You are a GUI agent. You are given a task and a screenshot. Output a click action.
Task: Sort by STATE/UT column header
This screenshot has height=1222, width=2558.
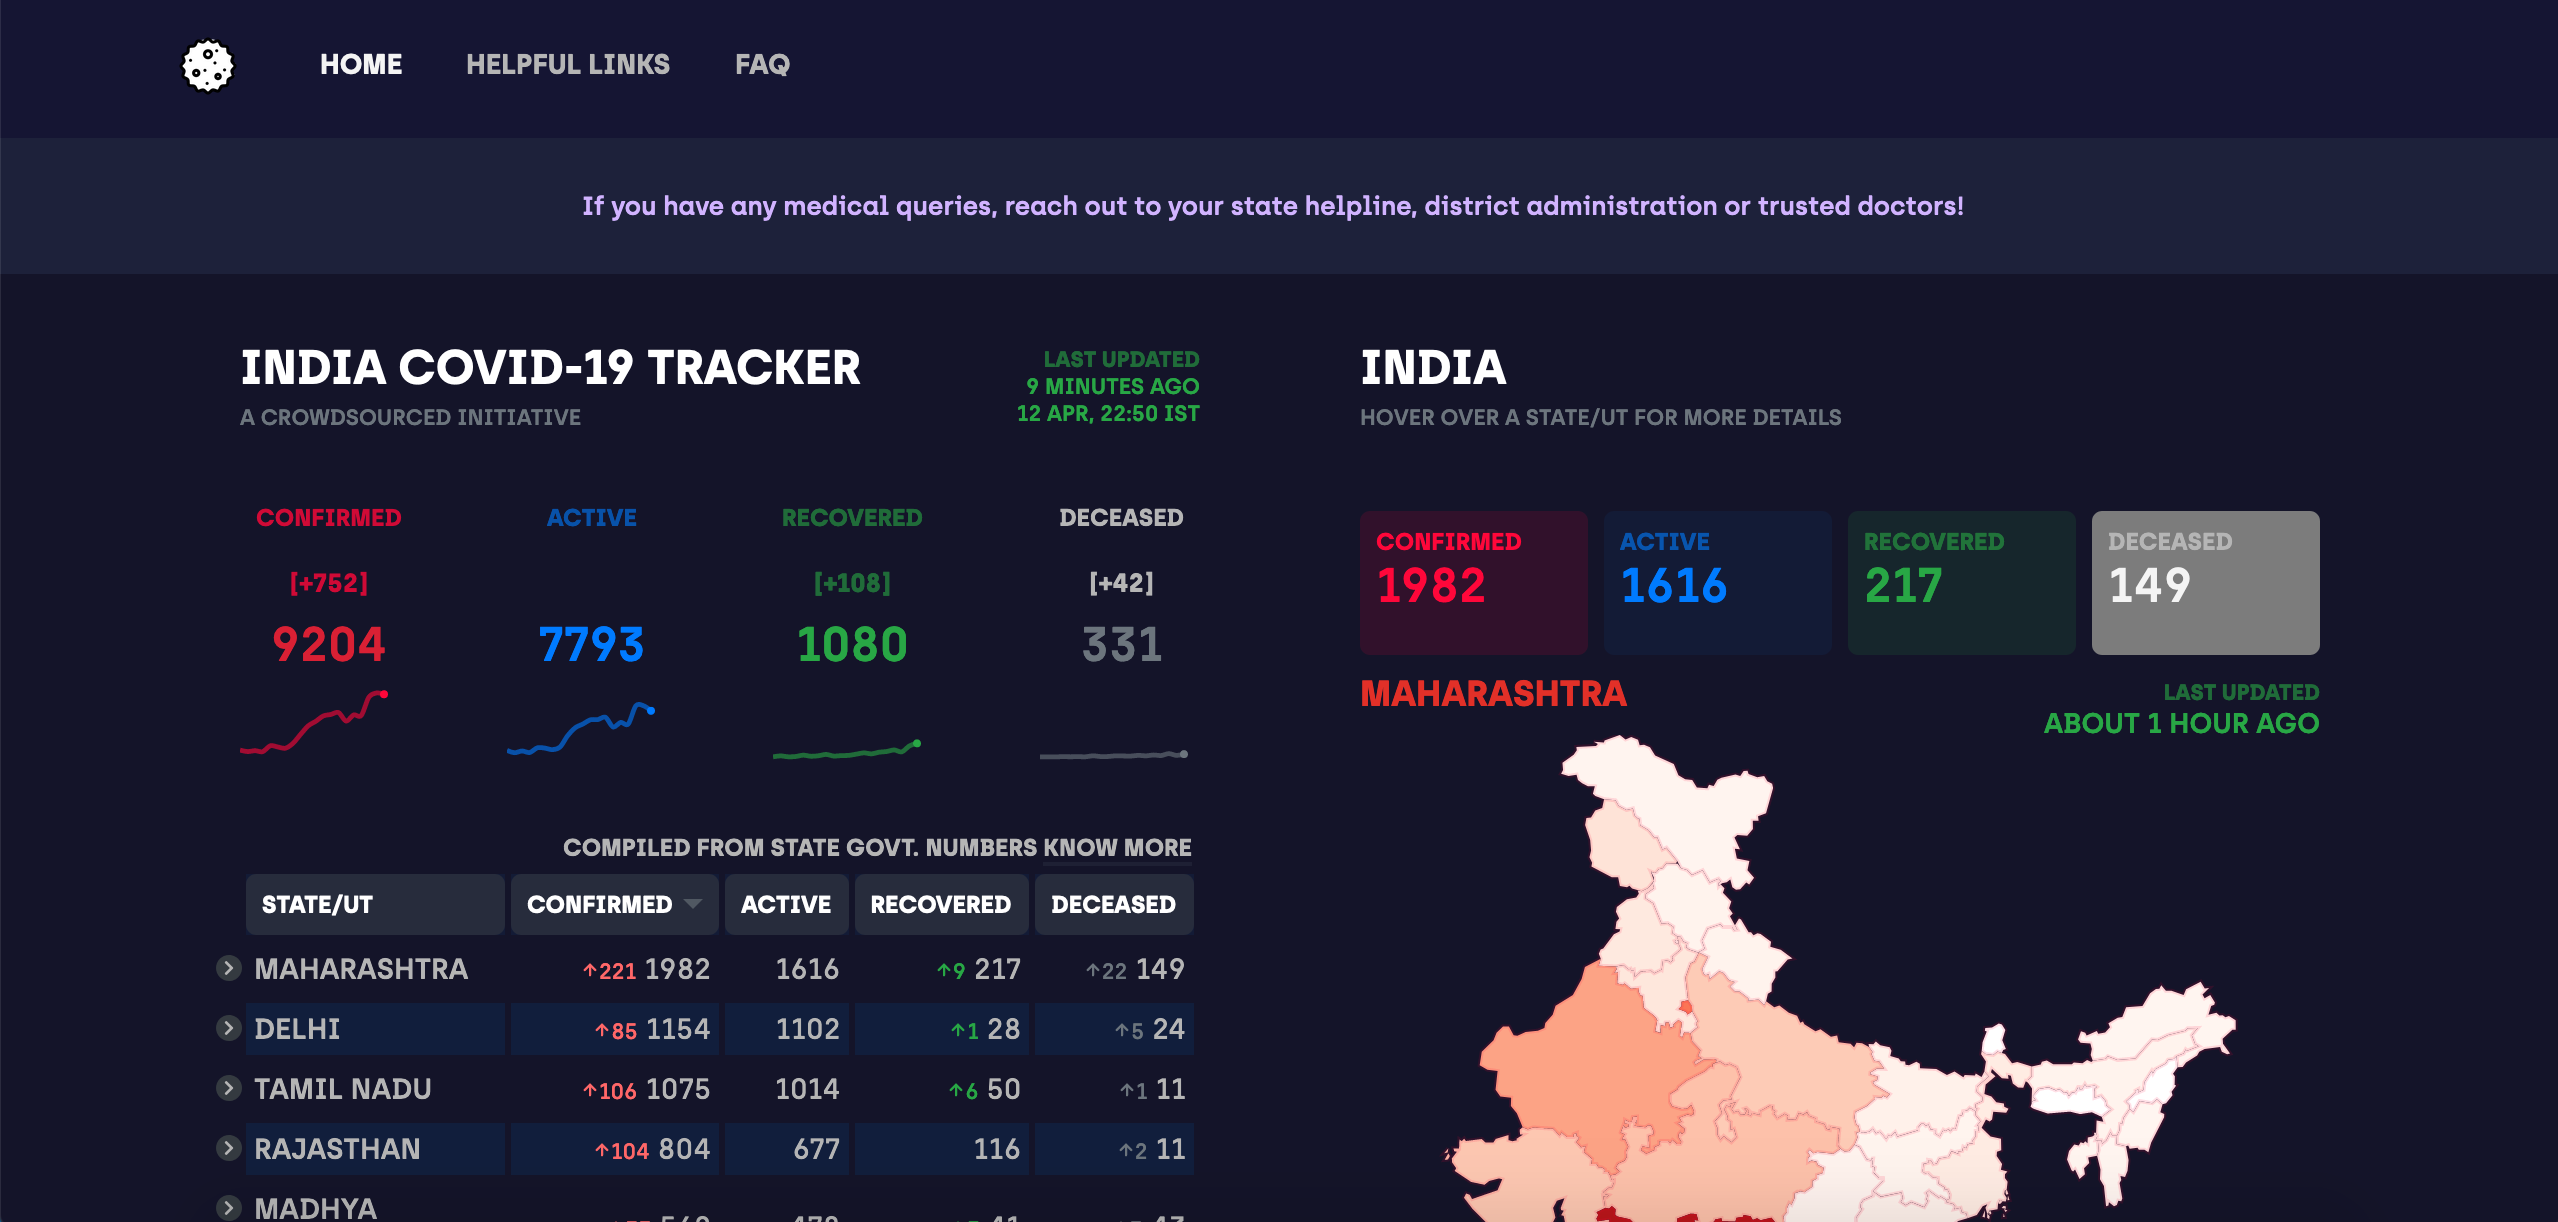coord(375,904)
